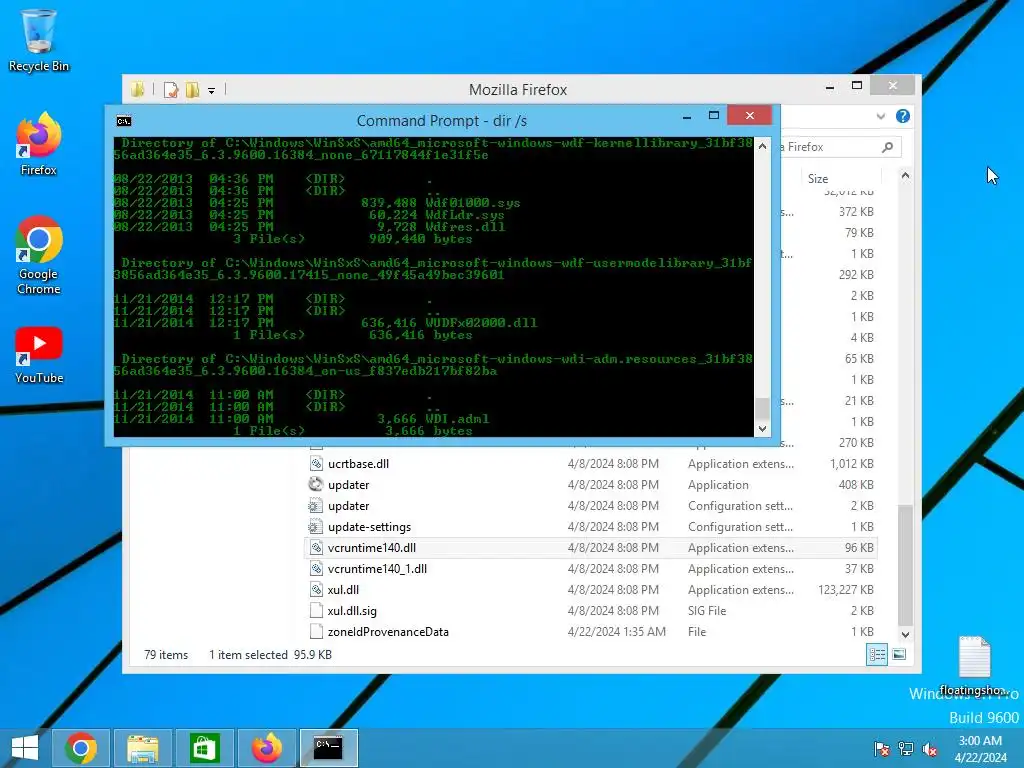Select the vcruntime140.dll file
Image resolution: width=1024 pixels, height=768 pixels.
click(591, 548)
